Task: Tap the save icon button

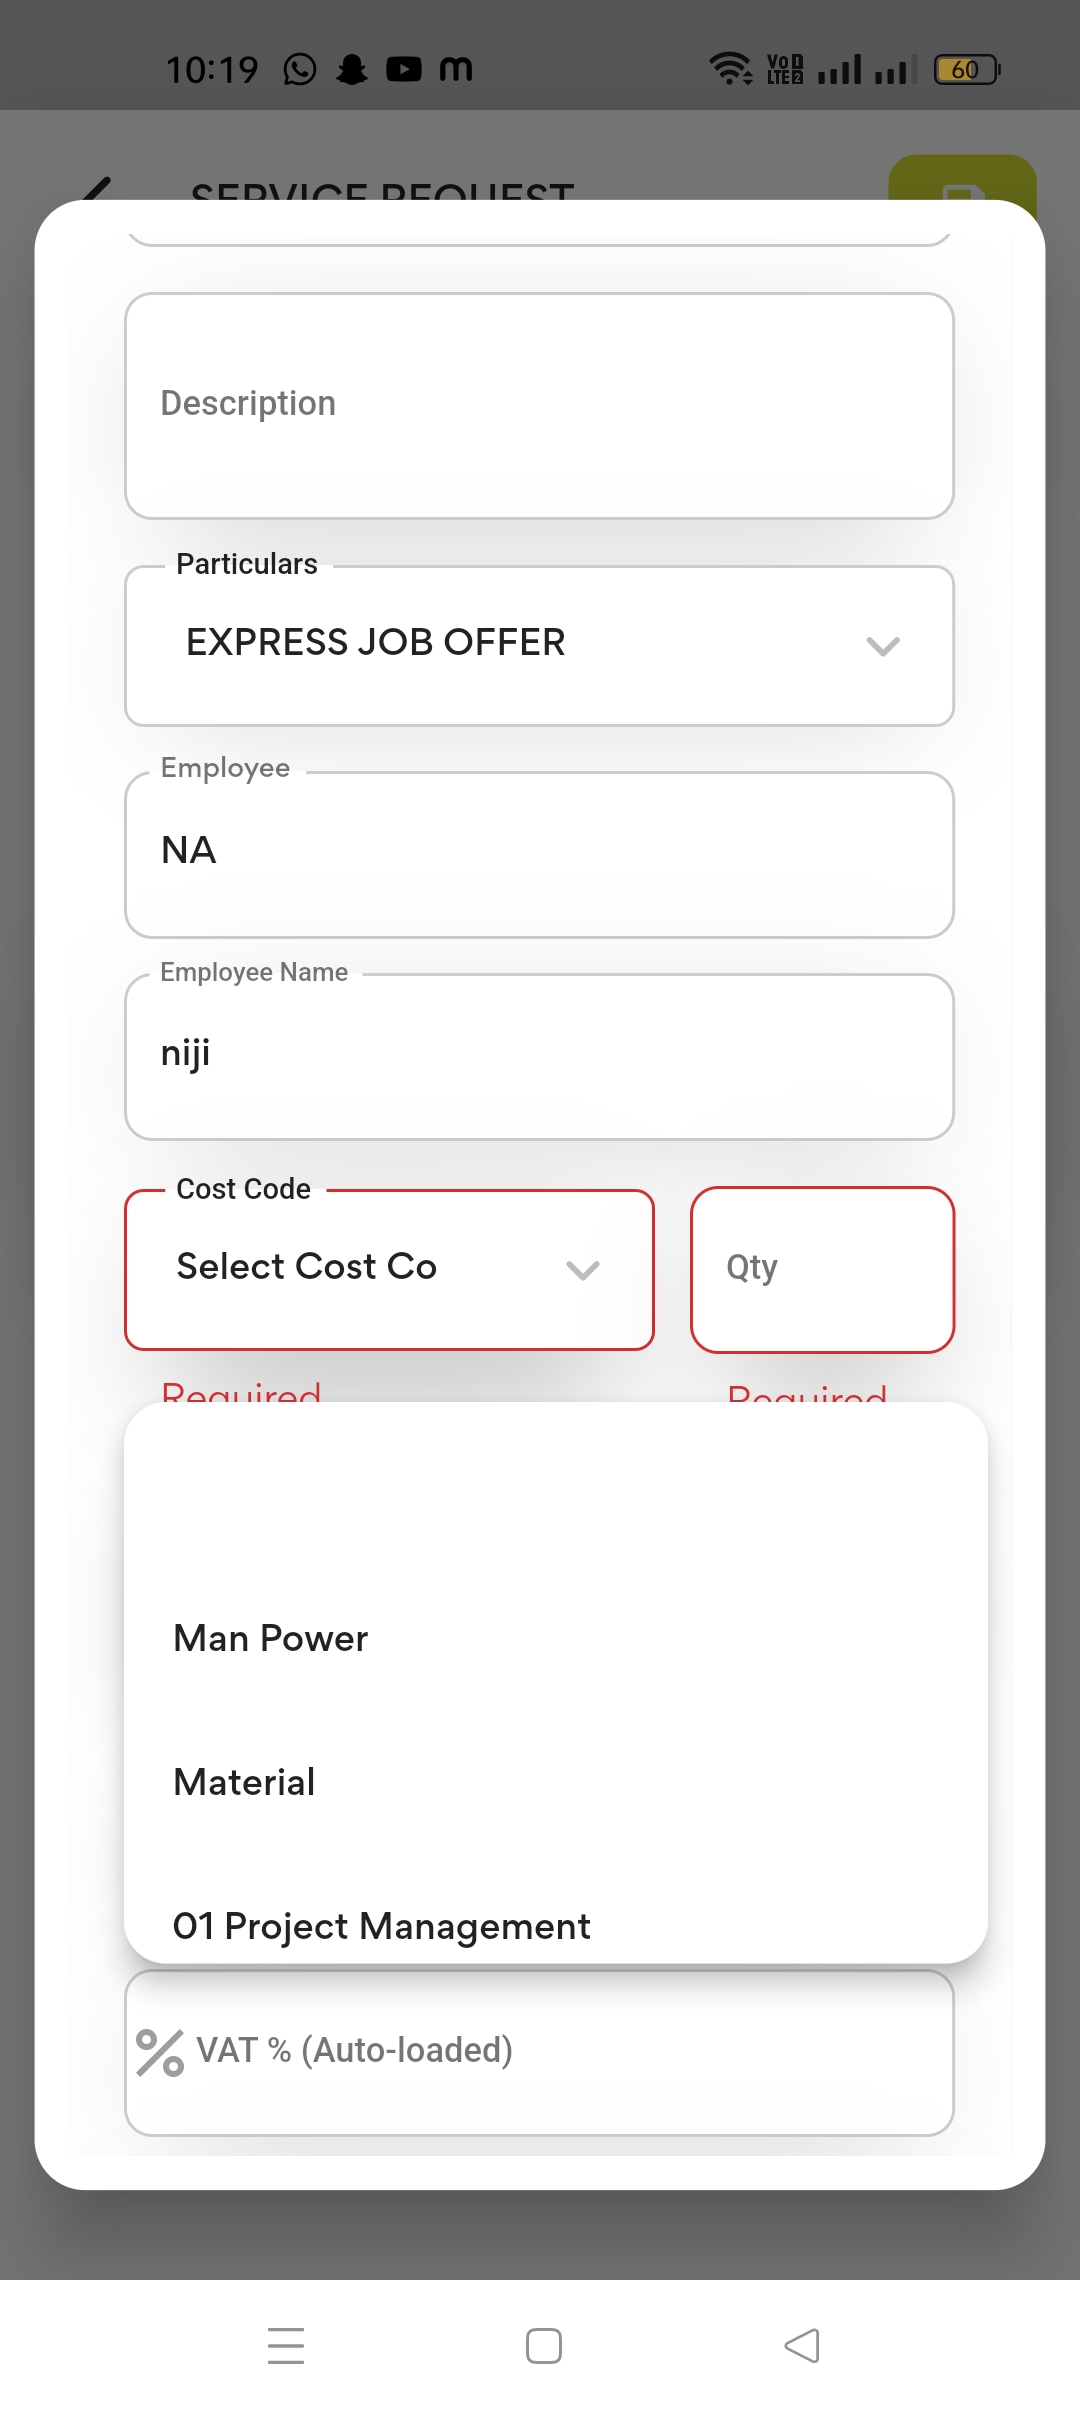Action: 962,180
